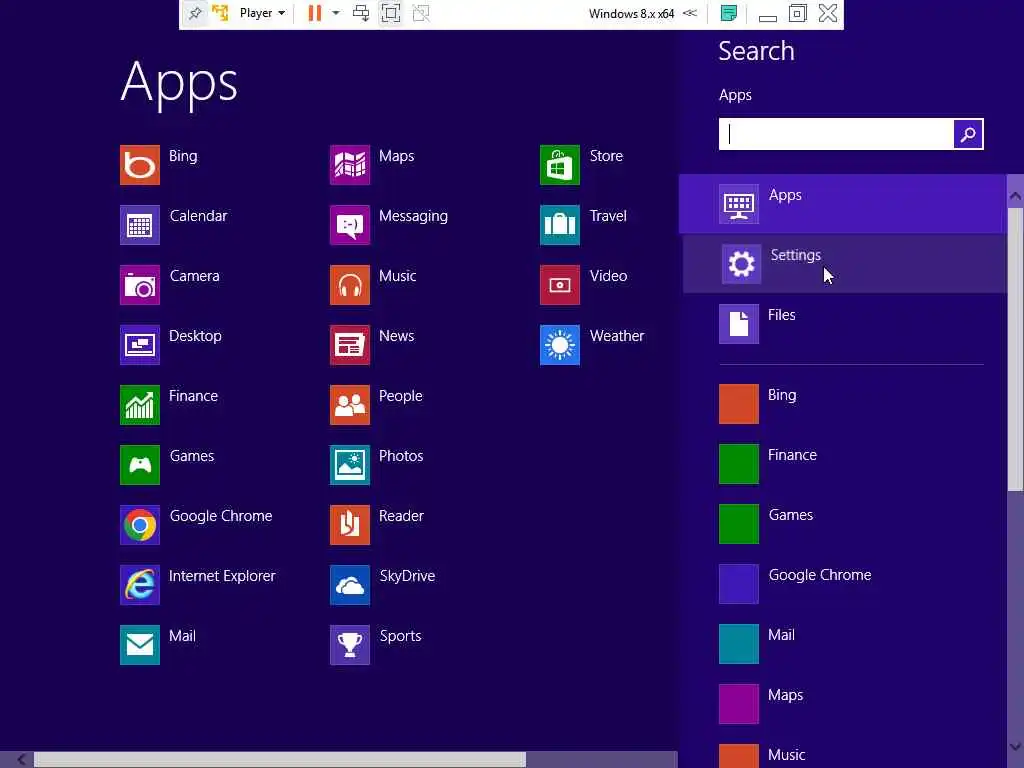
Task: Open the Photos app
Action: (377, 465)
